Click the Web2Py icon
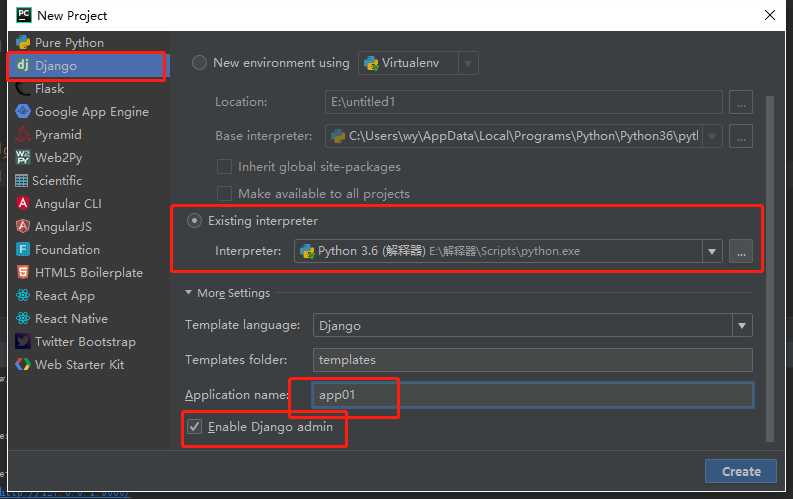 tap(23, 157)
